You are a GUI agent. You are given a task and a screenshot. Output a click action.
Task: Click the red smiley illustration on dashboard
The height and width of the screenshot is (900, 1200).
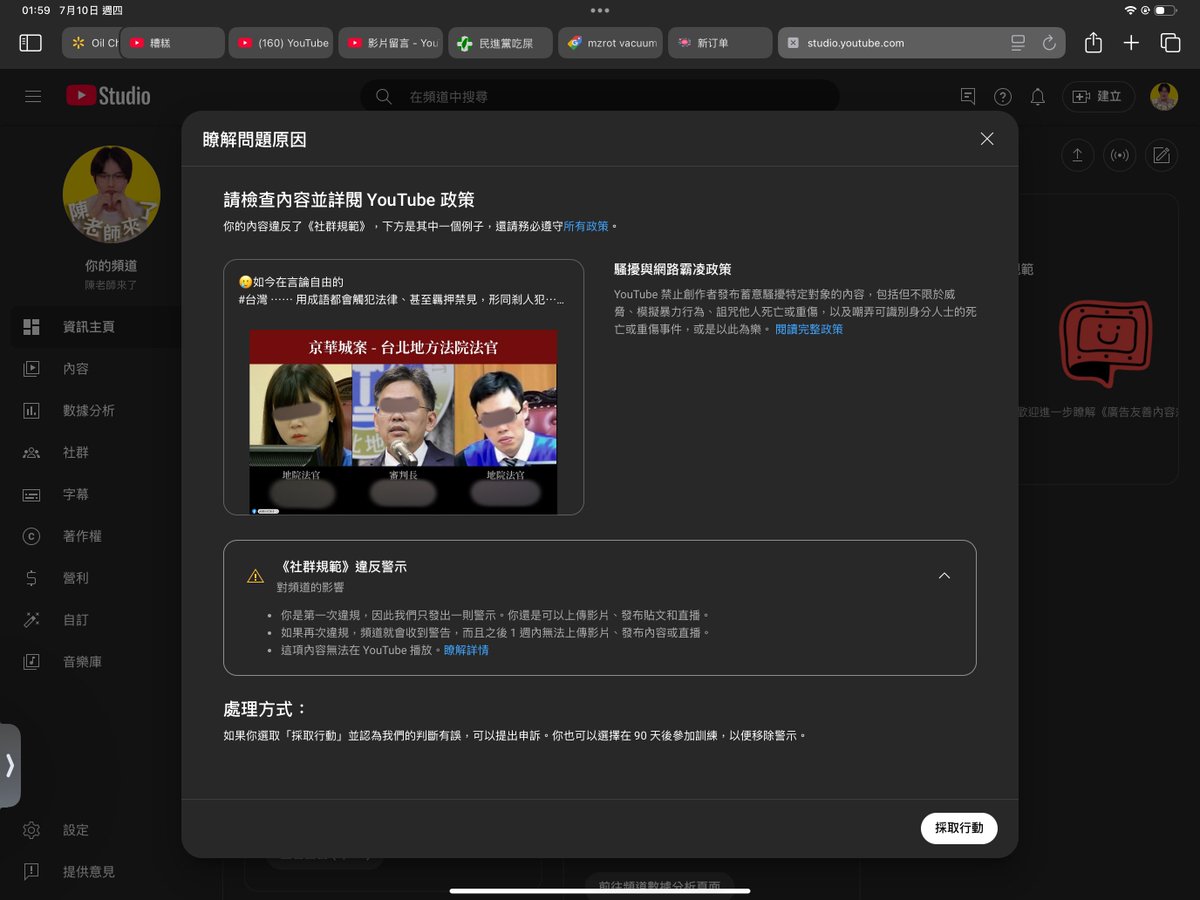(1105, 343)
